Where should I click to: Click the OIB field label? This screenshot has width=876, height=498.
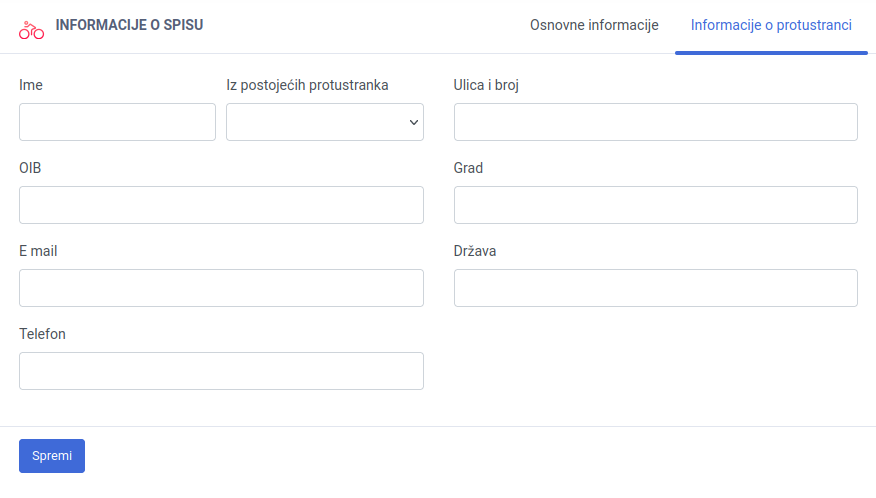30,168
